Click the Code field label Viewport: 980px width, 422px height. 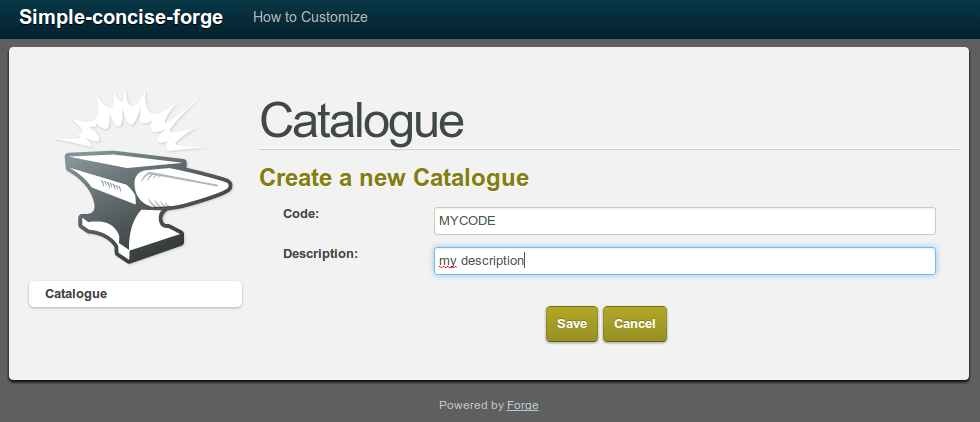coord(301,213)
